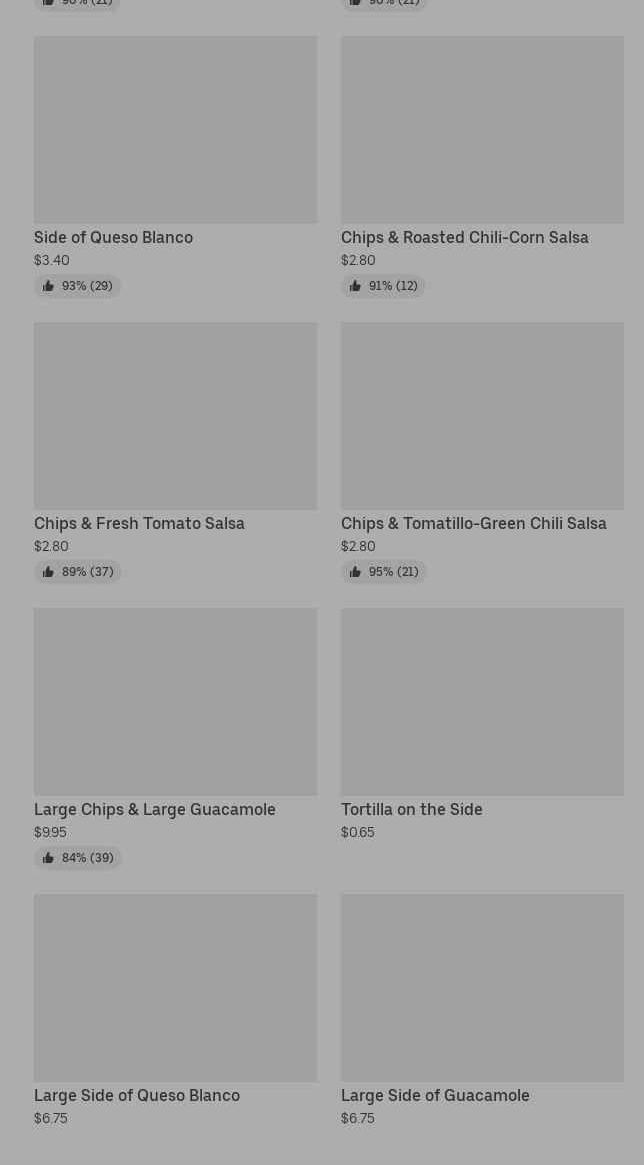Viewport: 644px width, 1165px height.
Task: Open the Side of Queso Blanco image
Action: [x=175, y=130]
